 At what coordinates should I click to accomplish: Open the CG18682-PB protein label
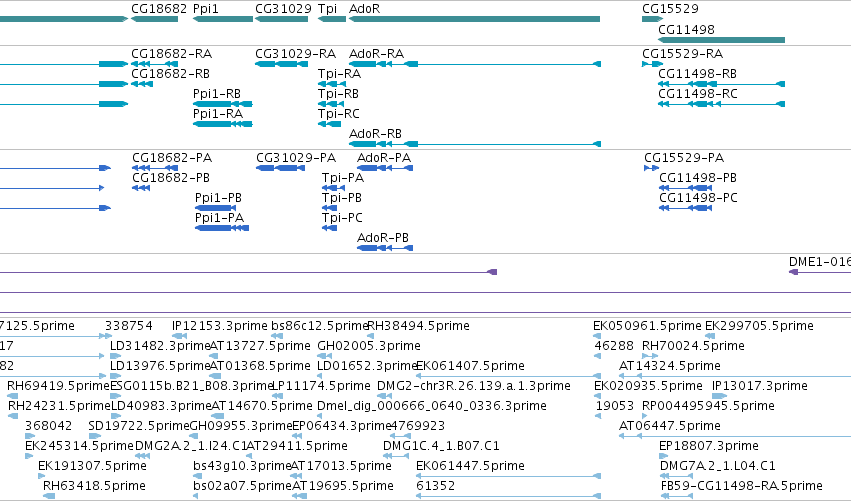pyautogui.click(x=171, y=177)
